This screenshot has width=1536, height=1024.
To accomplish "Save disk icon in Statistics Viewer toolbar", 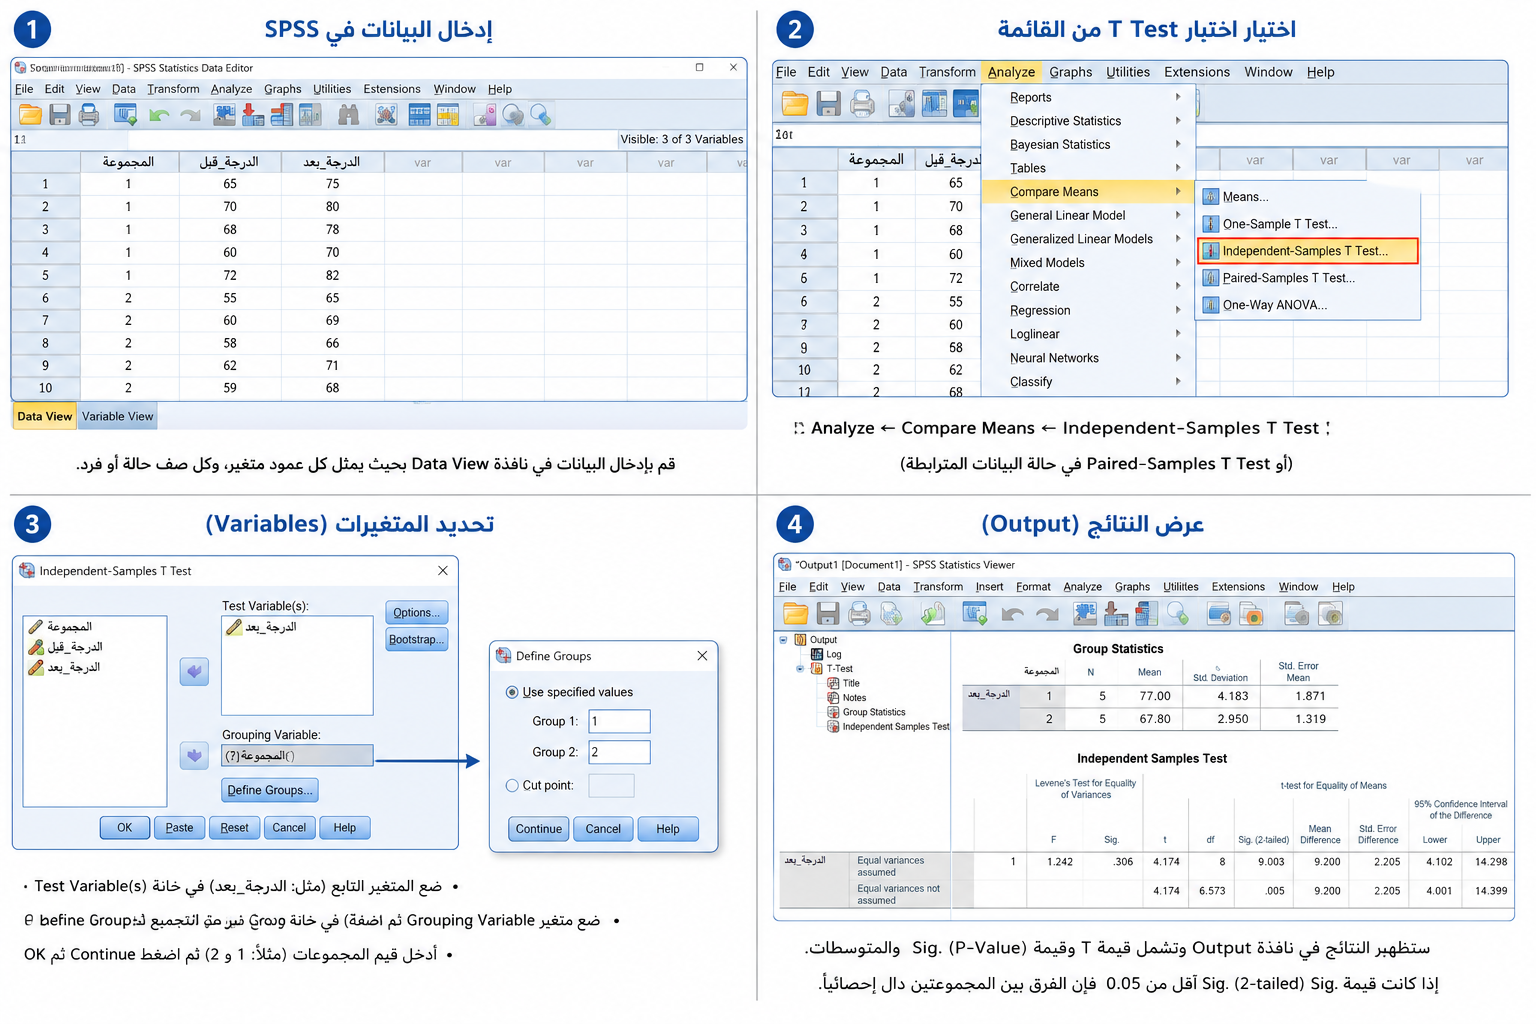I will [x=828, y=613].
